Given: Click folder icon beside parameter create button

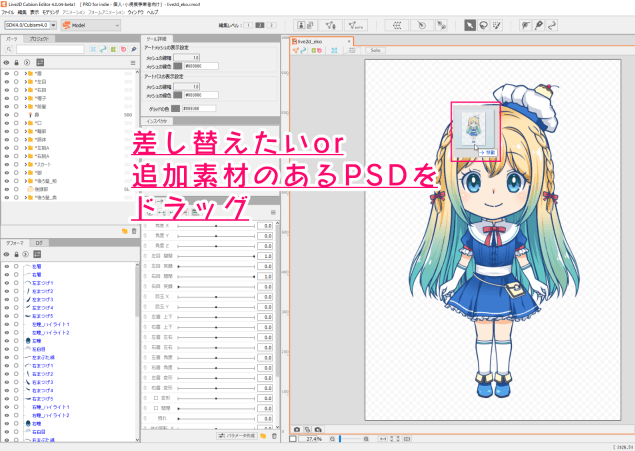Looking at the screenshot, I should pos(263,436).
